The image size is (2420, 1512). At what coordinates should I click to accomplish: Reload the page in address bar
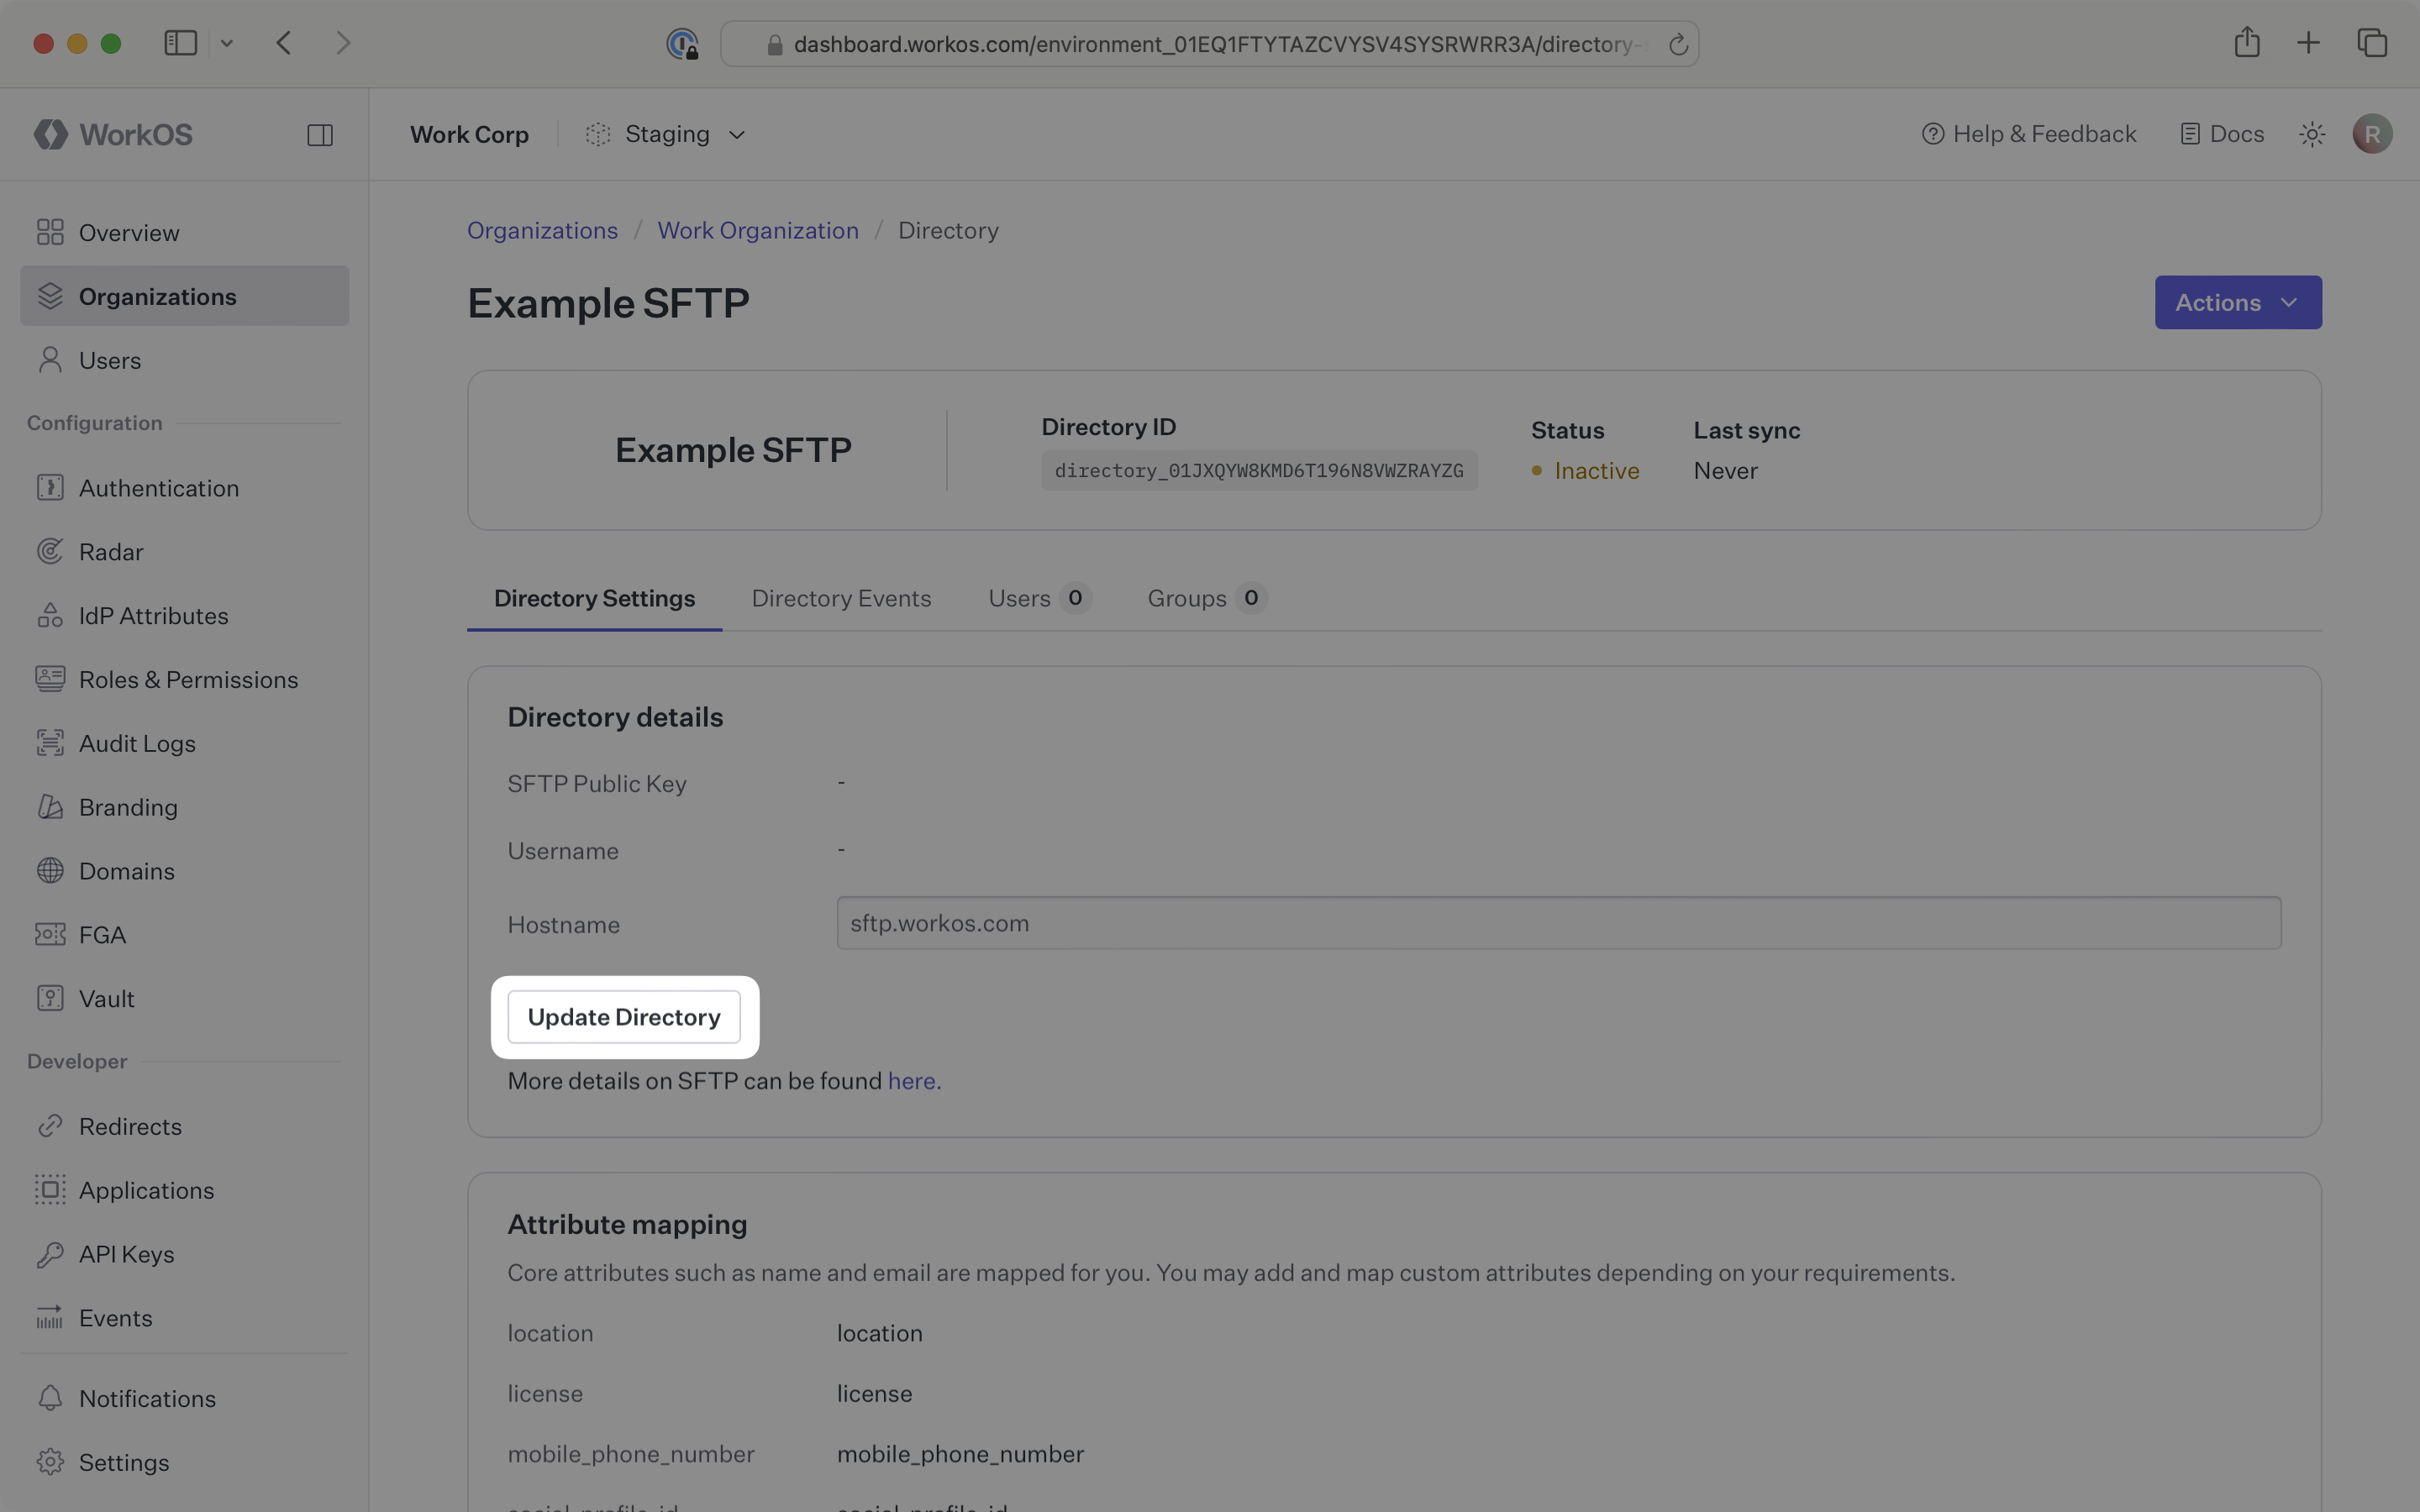pyautogui.click(x=1678, y=44)
